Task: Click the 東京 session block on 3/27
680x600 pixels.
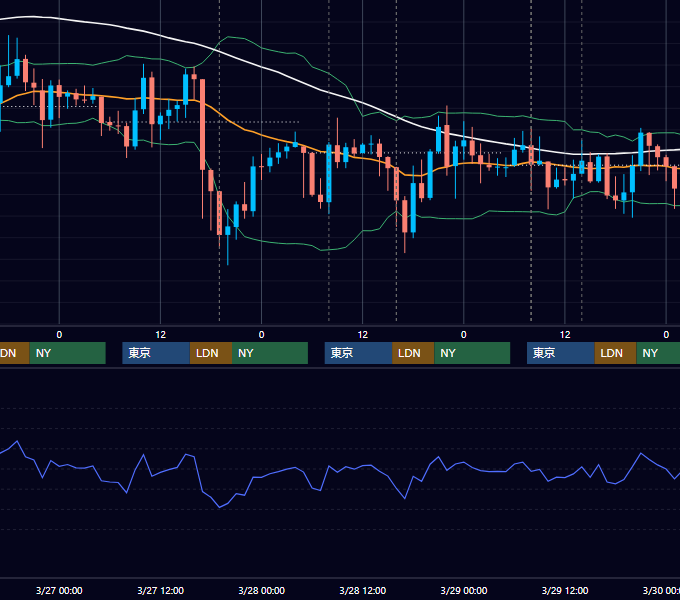Action: click(x=156, y=353)
